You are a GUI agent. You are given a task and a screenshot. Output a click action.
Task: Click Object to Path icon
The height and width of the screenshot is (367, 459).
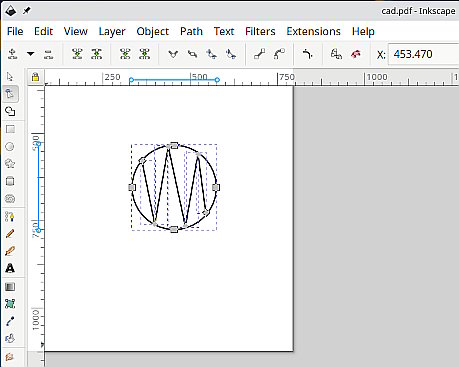point(336,54)
